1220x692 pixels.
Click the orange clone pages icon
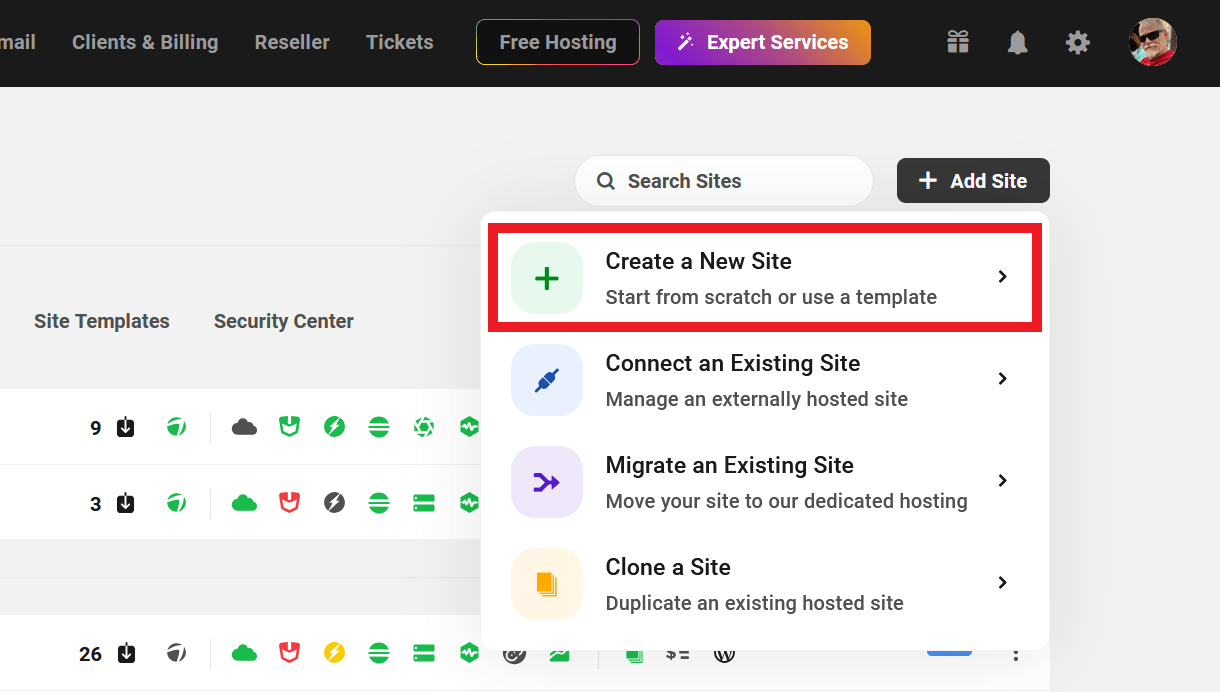[547, 584]
